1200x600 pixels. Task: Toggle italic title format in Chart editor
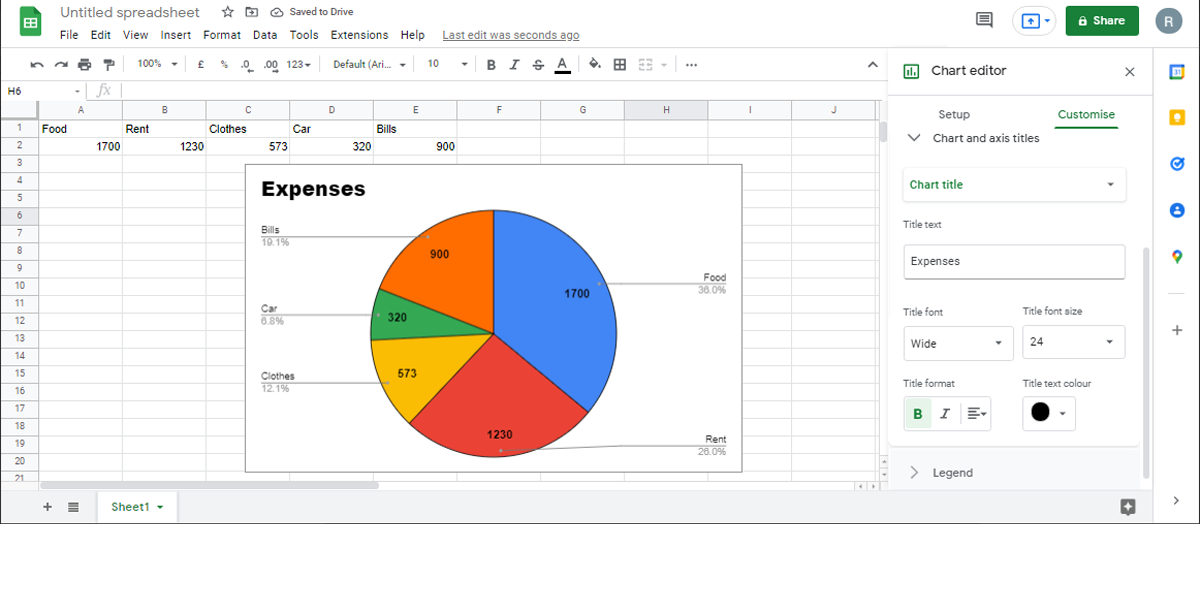tap(945, 413)
